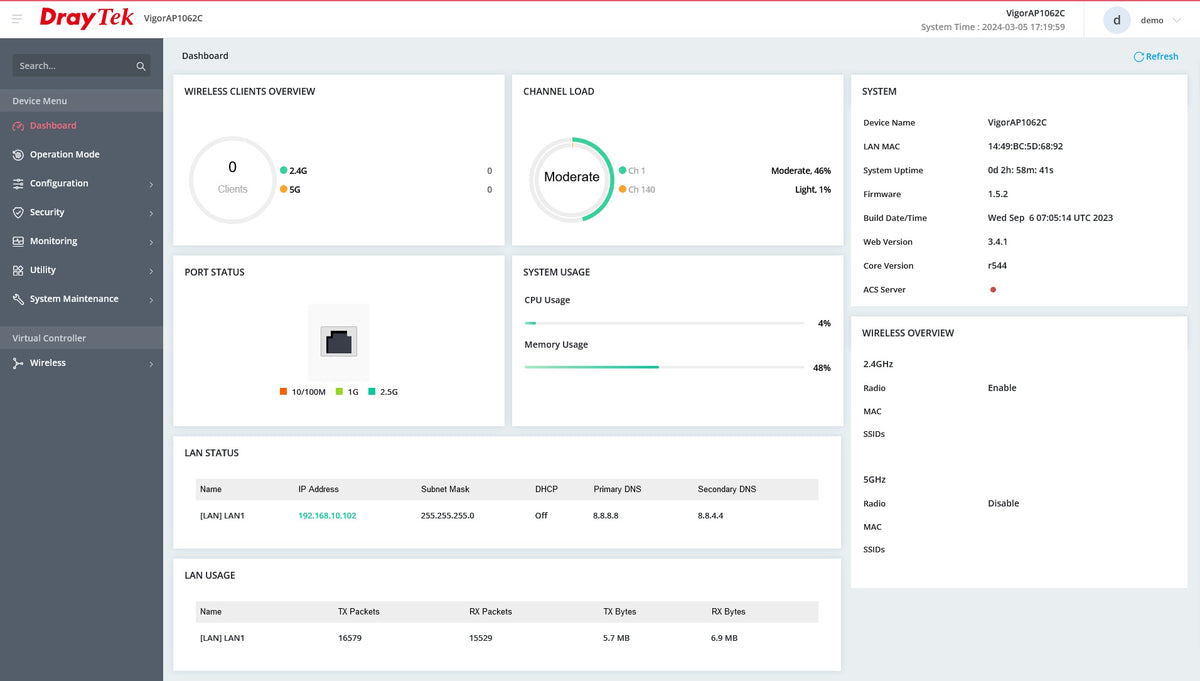Click the Build Date/Time value

(x=1050, y=218)
